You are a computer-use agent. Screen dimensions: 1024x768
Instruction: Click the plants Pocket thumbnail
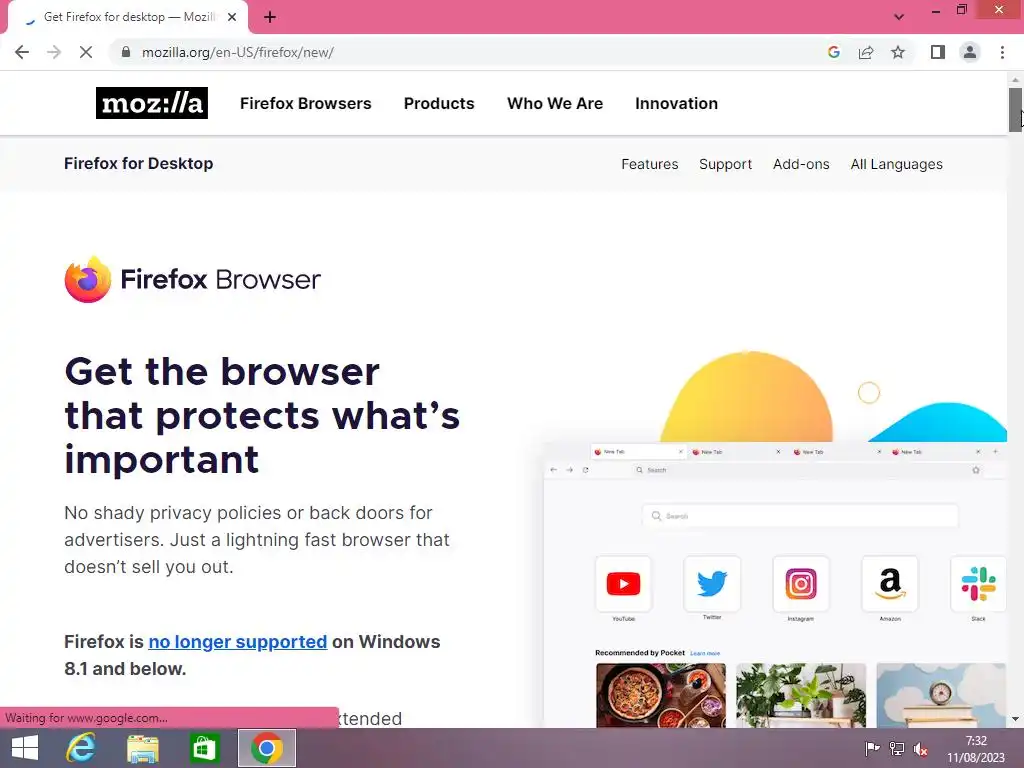(801, 696)
